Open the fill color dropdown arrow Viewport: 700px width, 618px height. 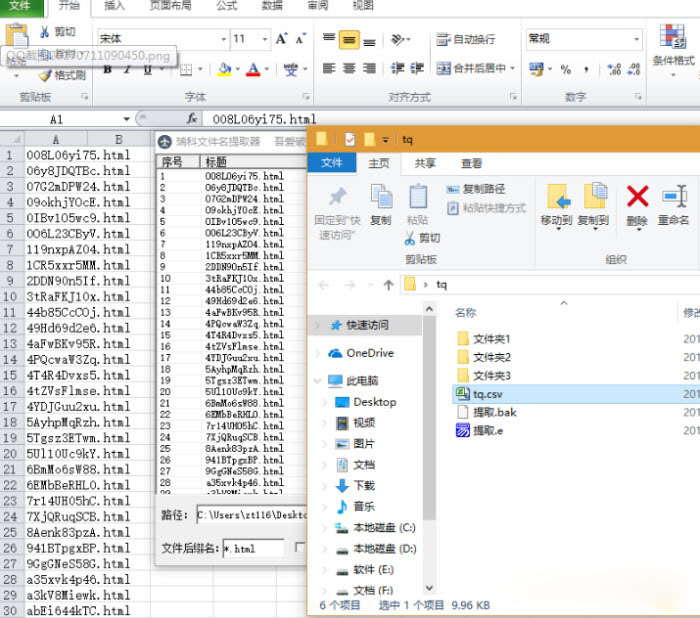(238, 69)
